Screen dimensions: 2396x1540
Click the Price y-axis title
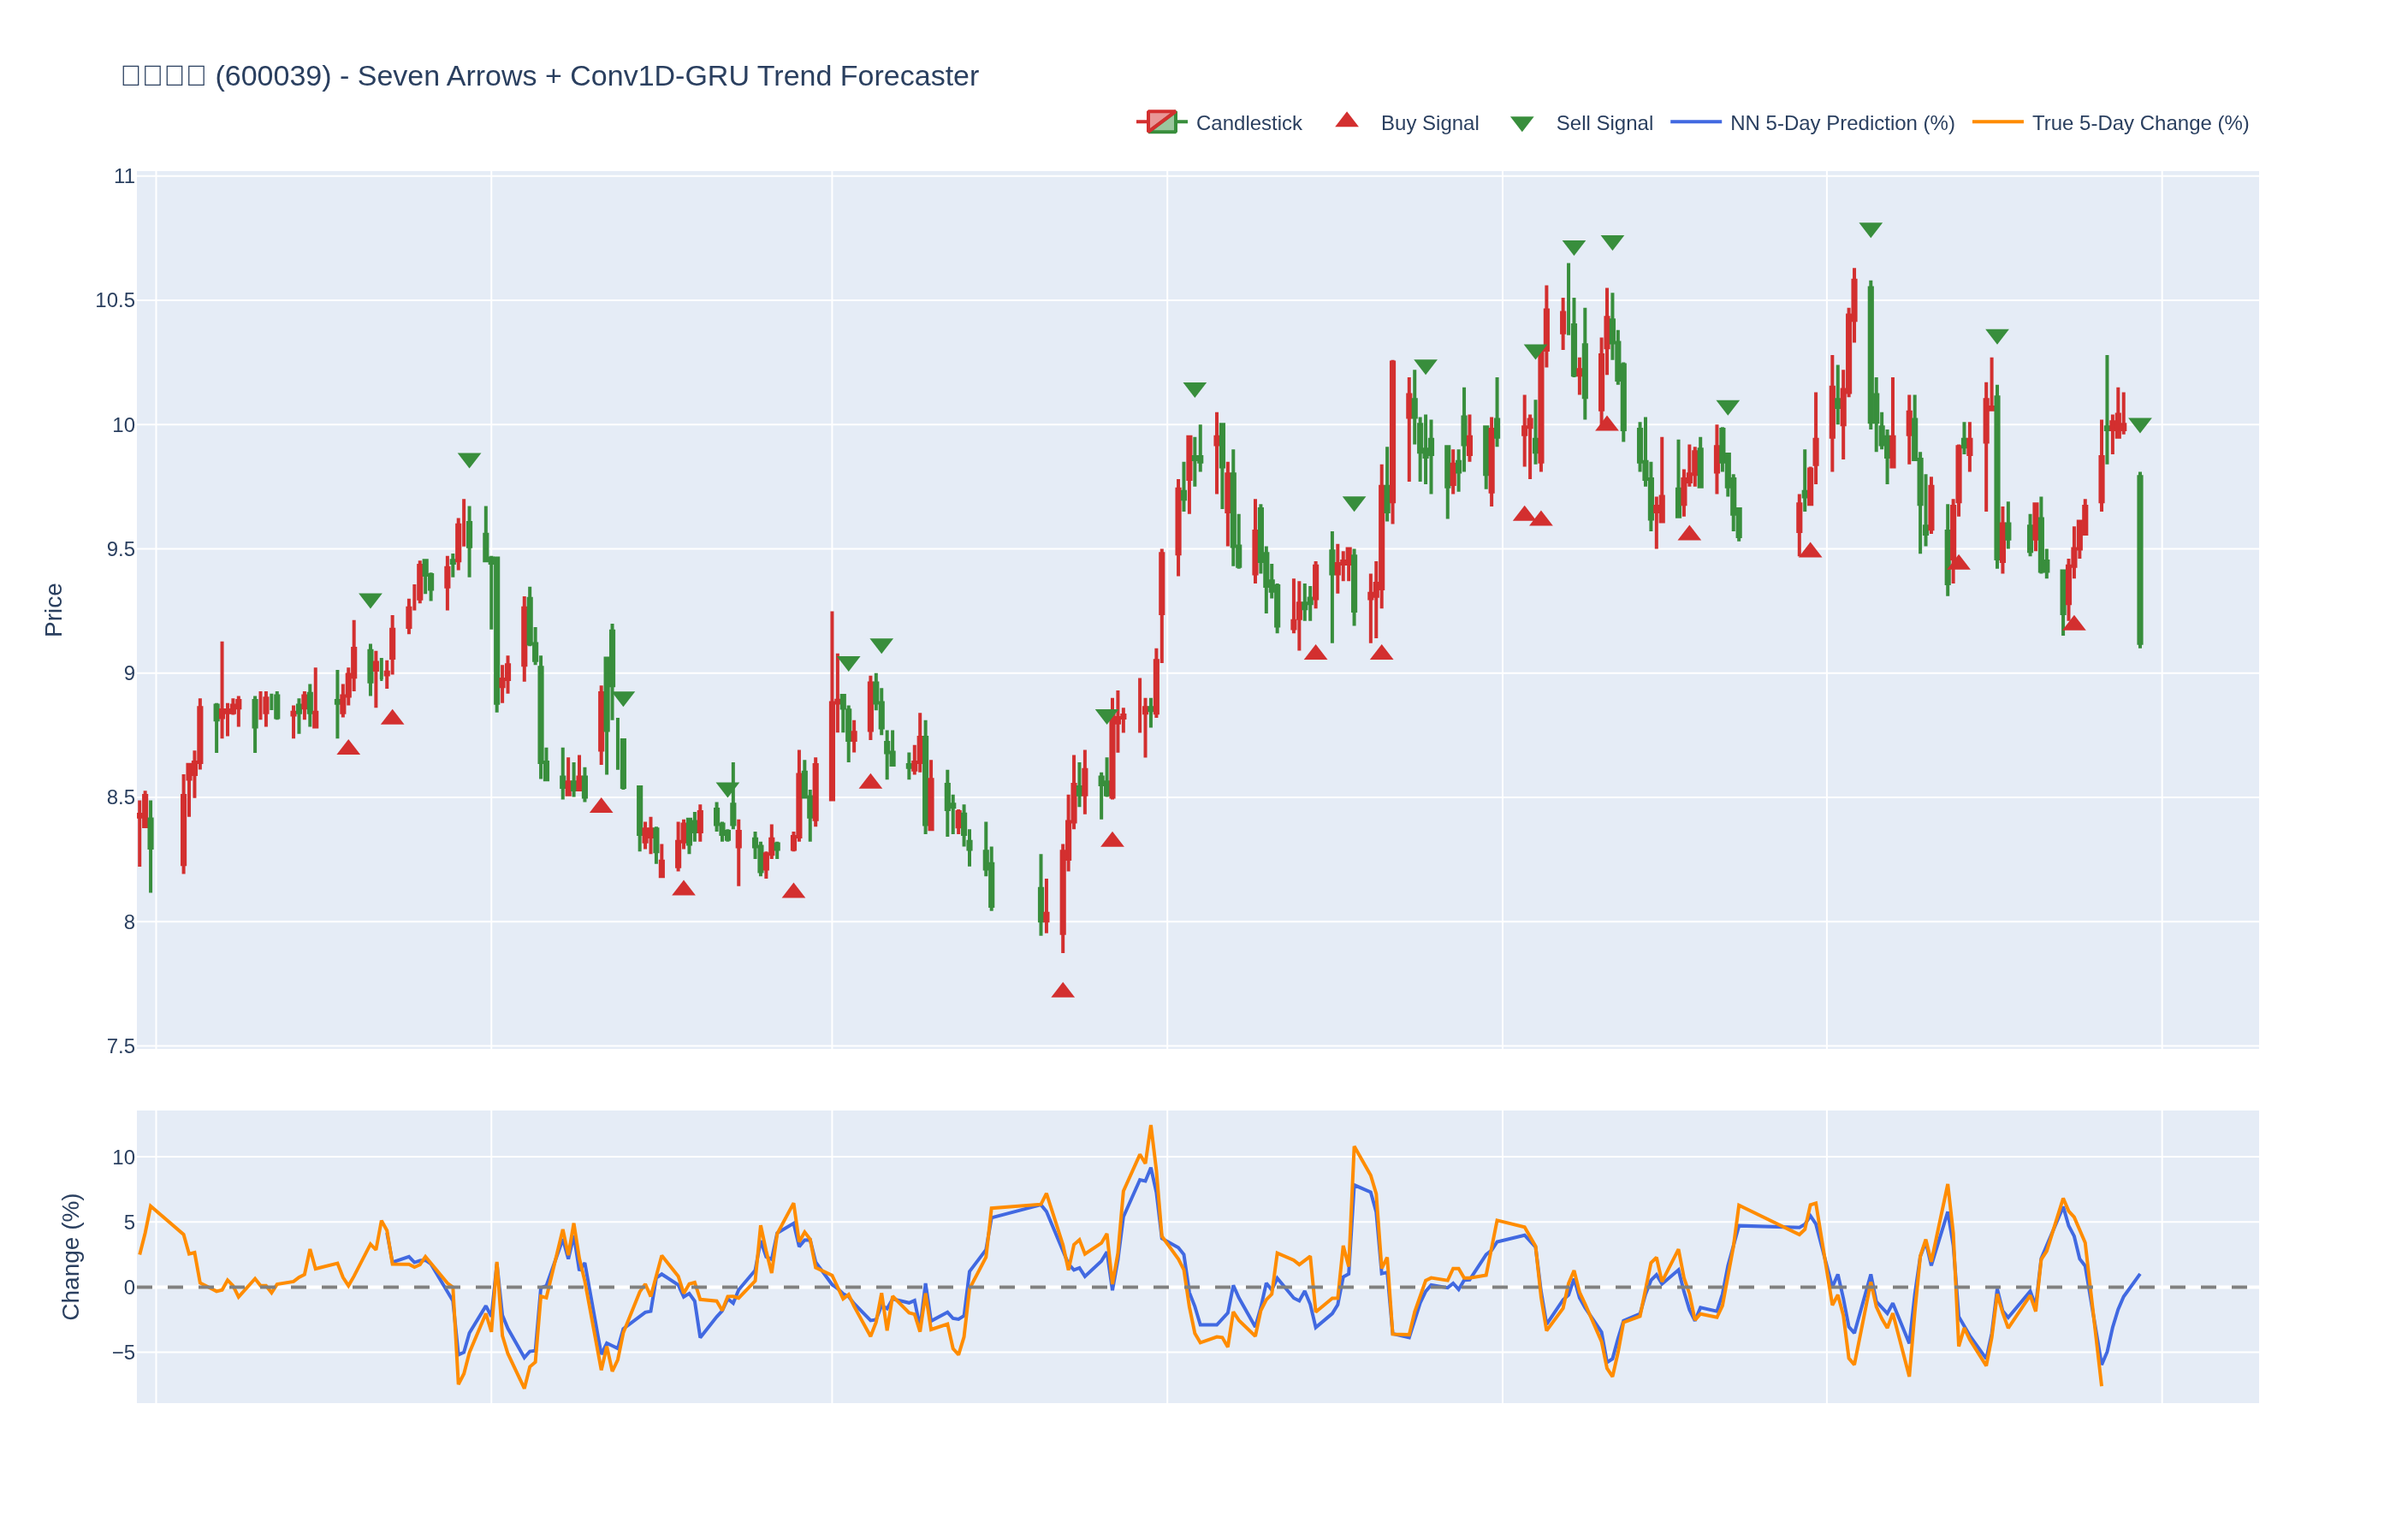coord(53,610)
